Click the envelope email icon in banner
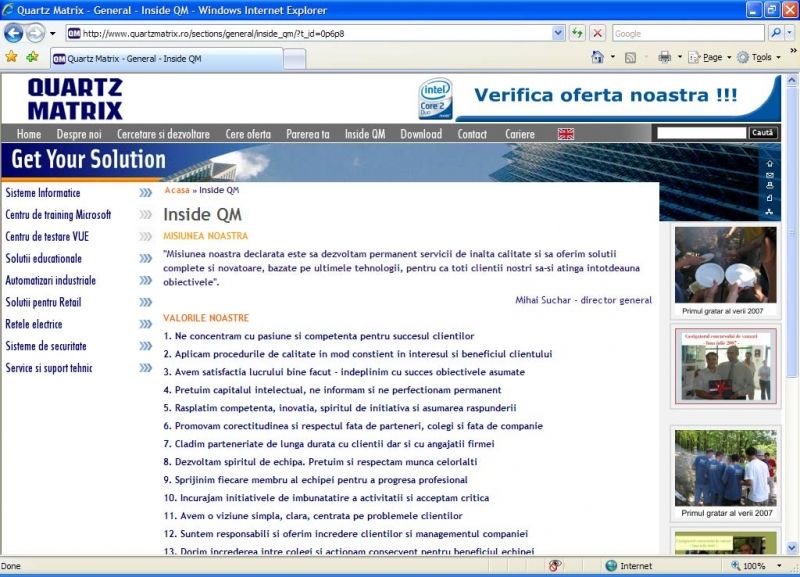800x577 pixels. point(769,175)
